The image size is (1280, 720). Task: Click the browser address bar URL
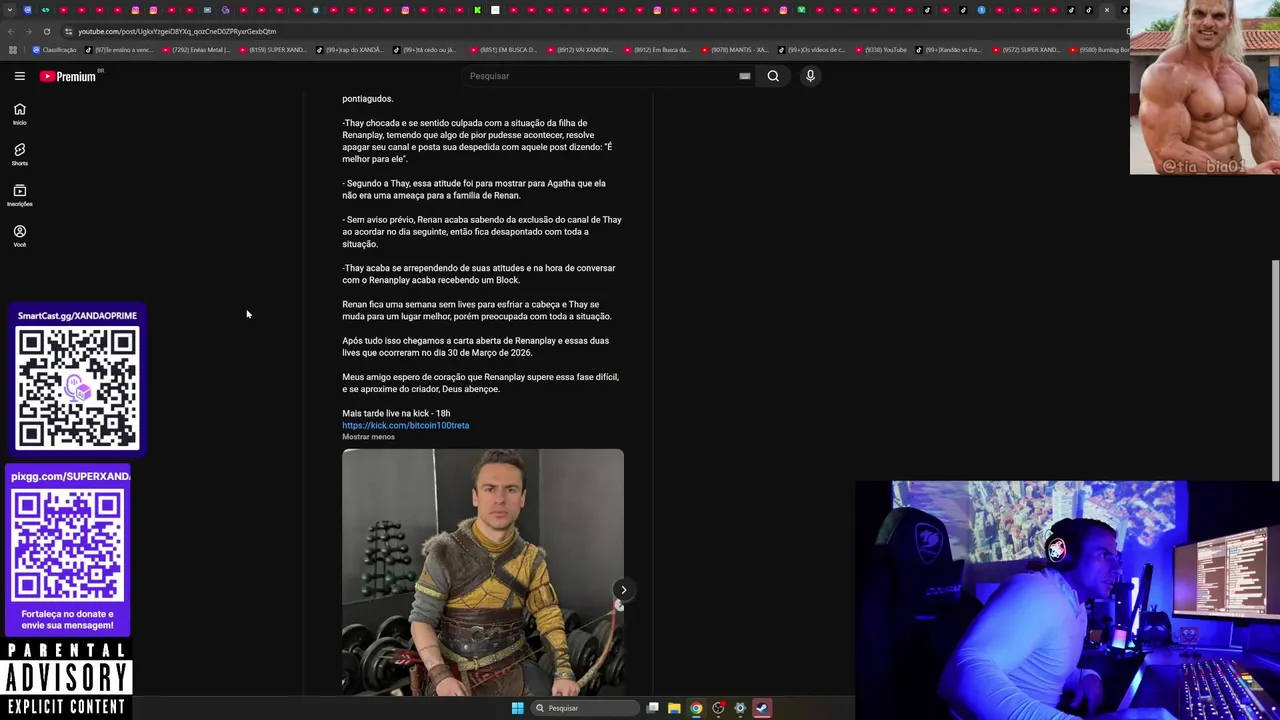coord(177,31)
